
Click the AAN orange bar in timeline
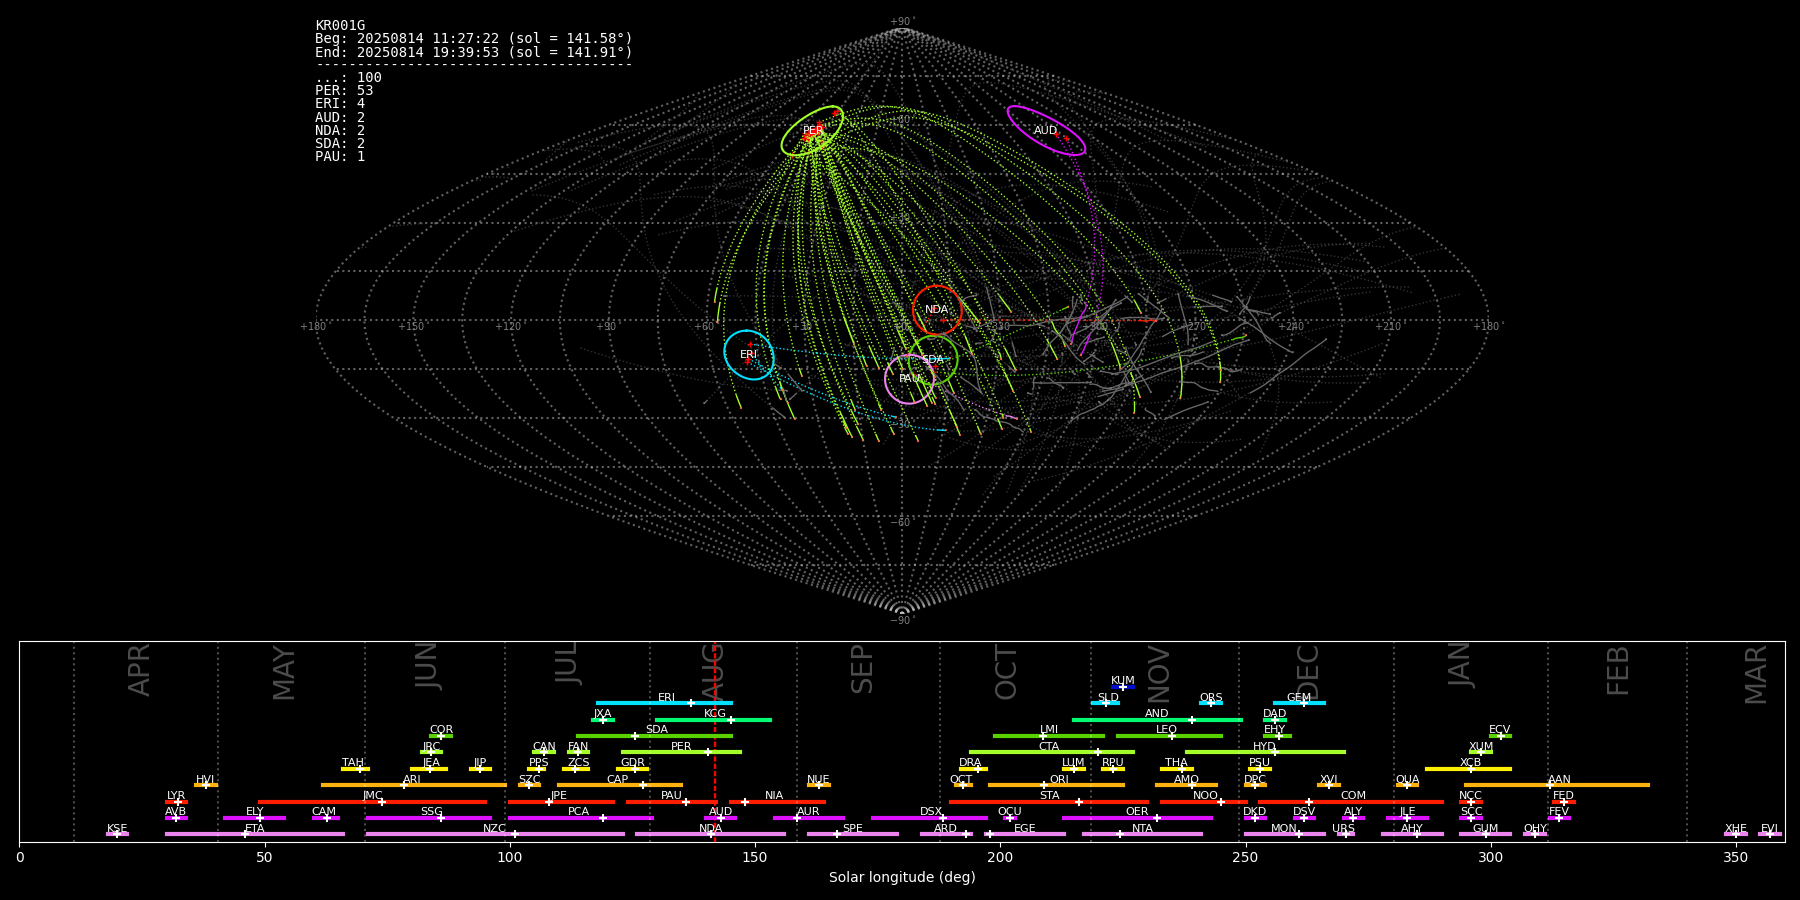click(x=1557, y=785)
